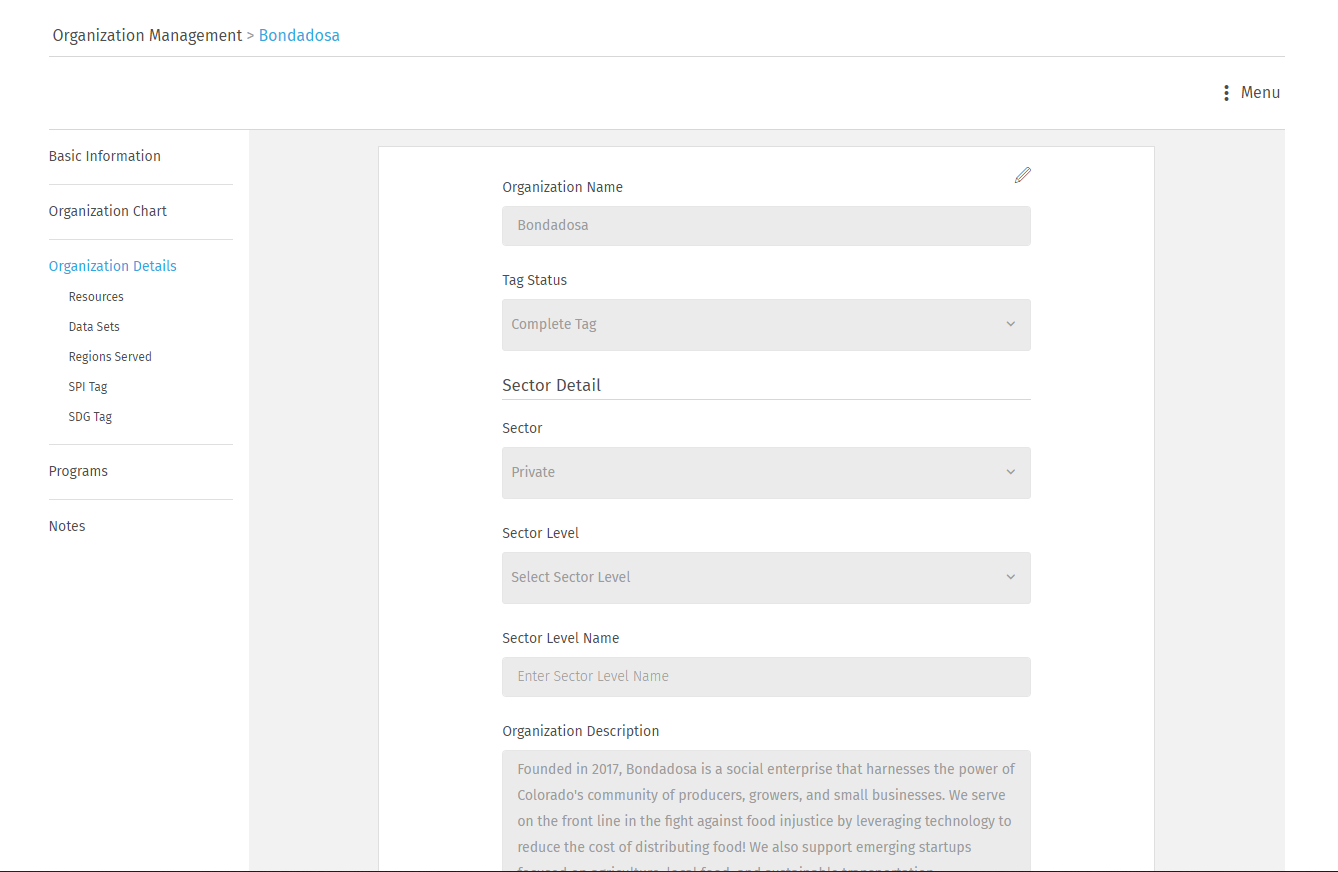
Task: Click Bondadosa breadcrumb link
Action: coord(299,35)
